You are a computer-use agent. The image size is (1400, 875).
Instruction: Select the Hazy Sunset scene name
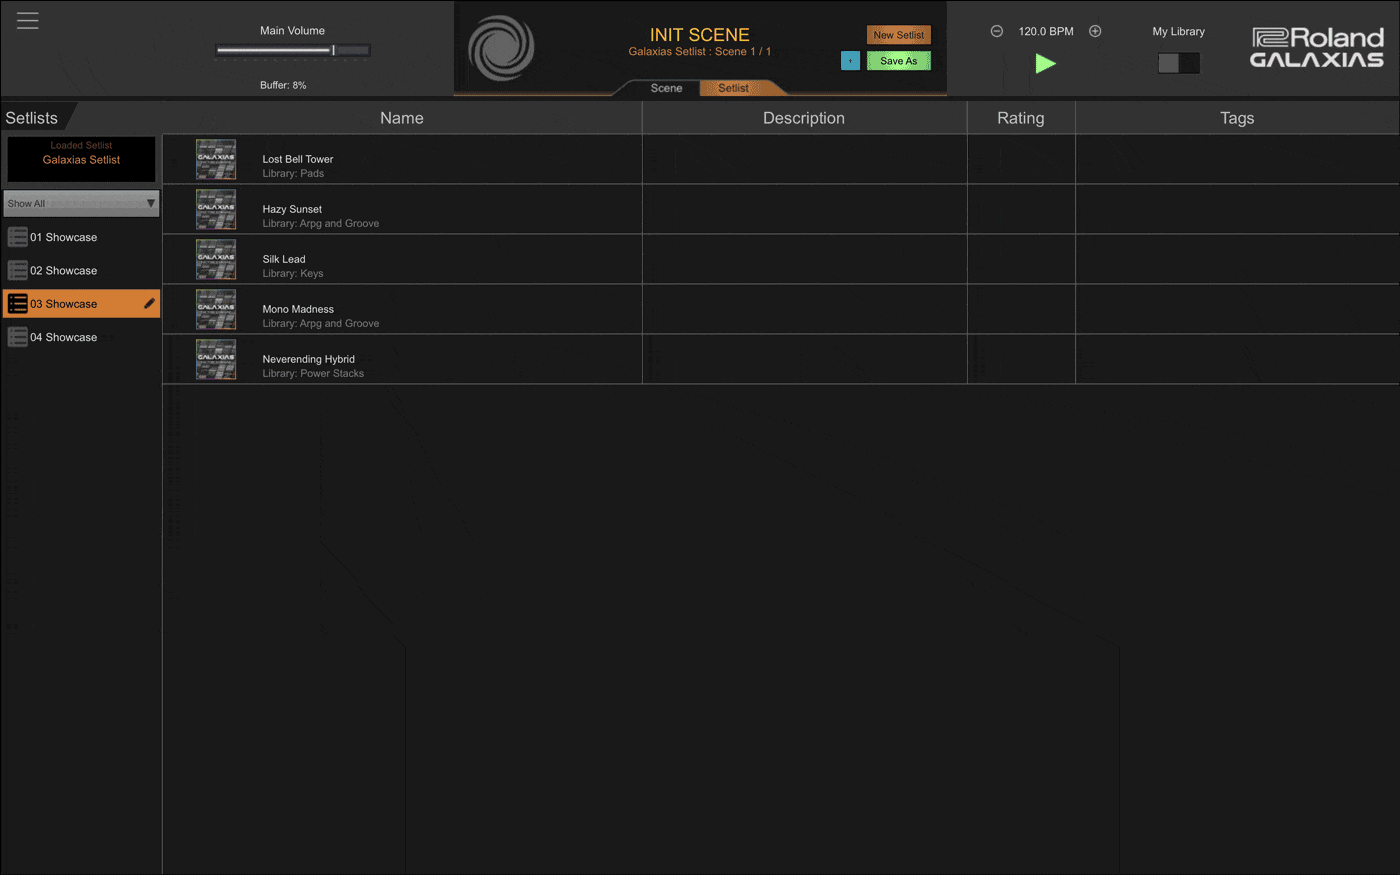point(292,209)
